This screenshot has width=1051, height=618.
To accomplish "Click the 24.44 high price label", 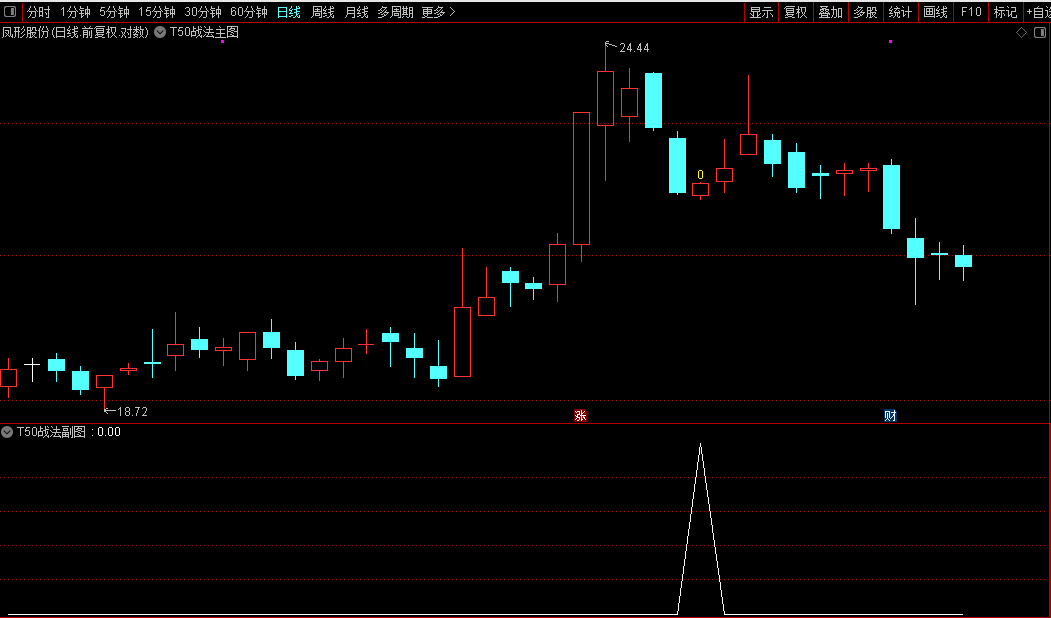I will (634, 48).
